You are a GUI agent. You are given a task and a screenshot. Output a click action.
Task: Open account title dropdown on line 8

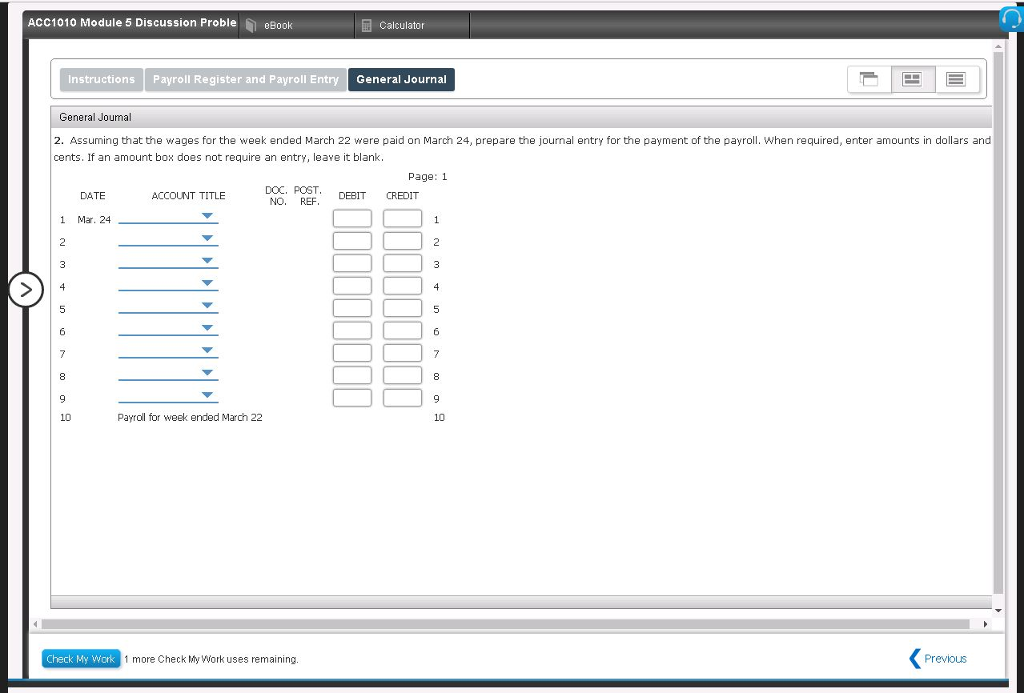coord(168,374)
